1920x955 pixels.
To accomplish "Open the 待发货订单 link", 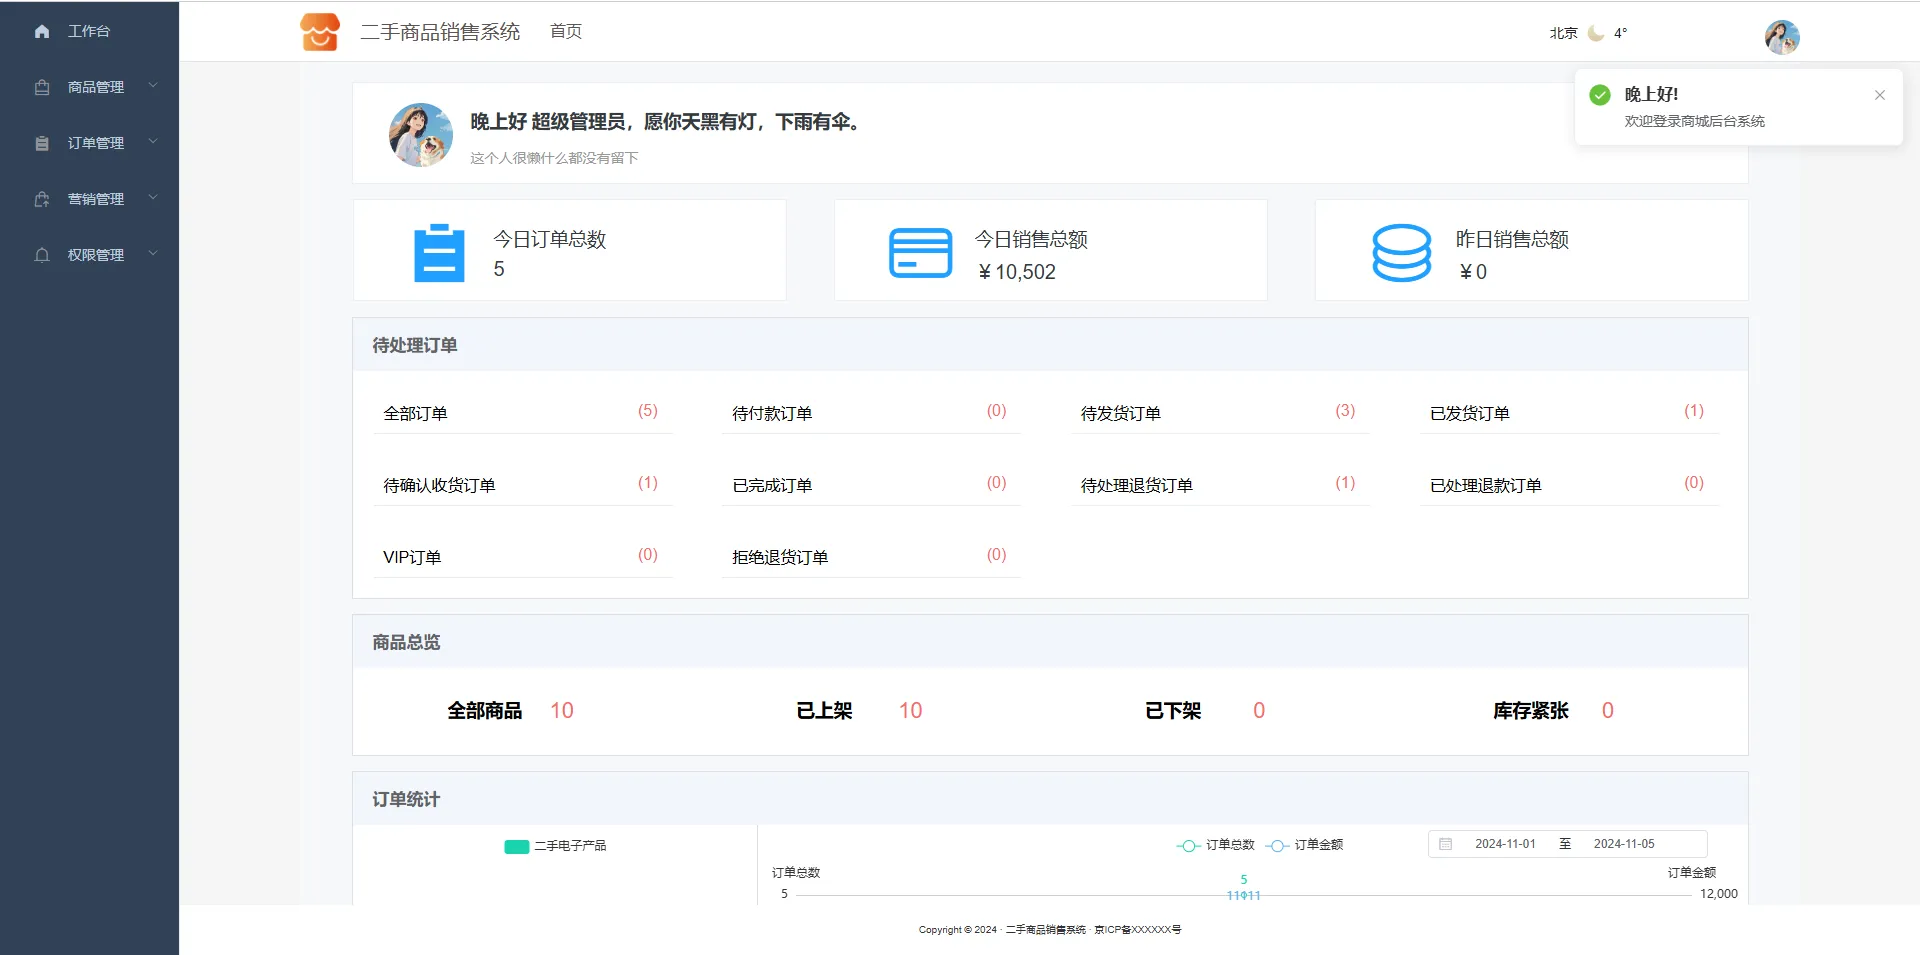I will (1120, 414).
